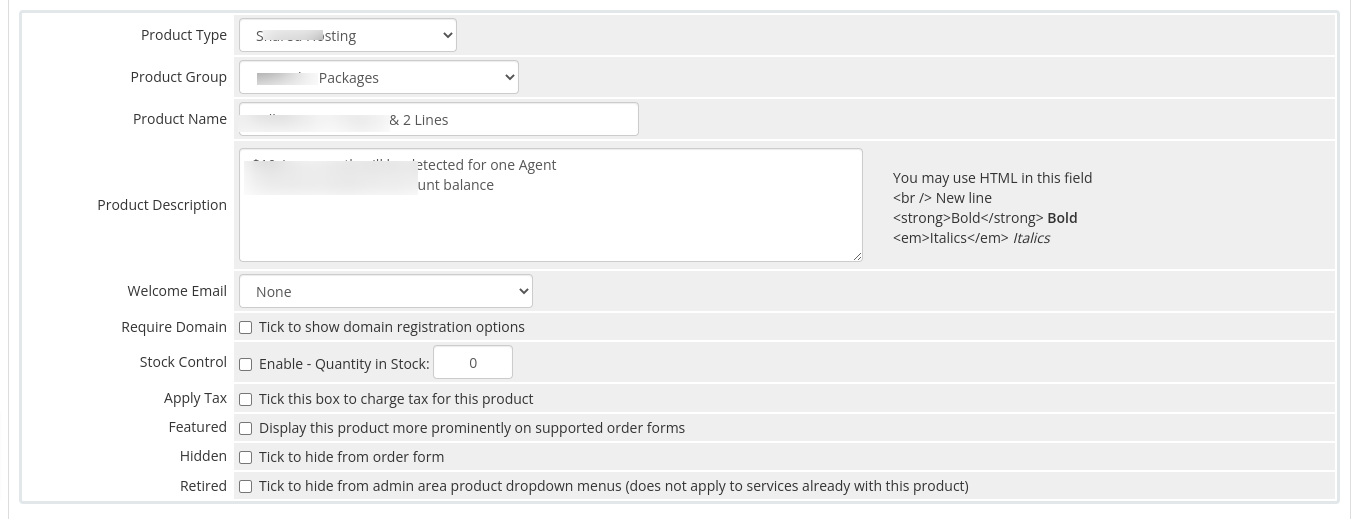Viewport: 1355px width, 519px height.
Task: Open the Product Group dropdown
Action: [378, 77]
